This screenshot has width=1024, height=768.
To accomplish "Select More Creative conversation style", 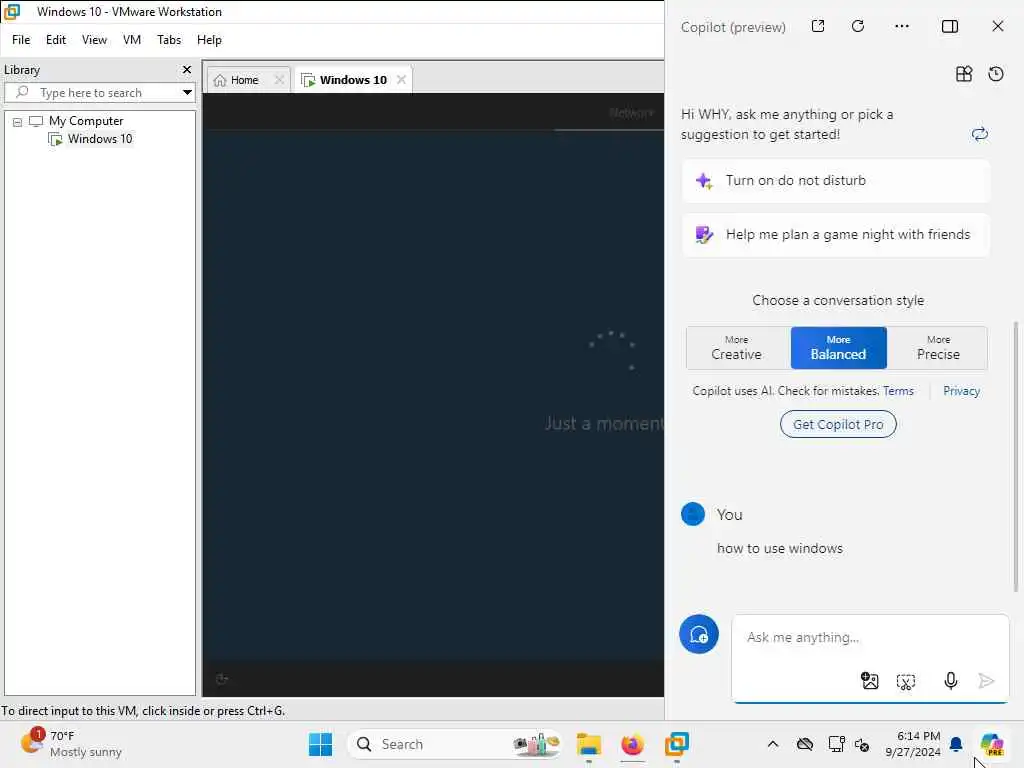I will tap(737, 348).
